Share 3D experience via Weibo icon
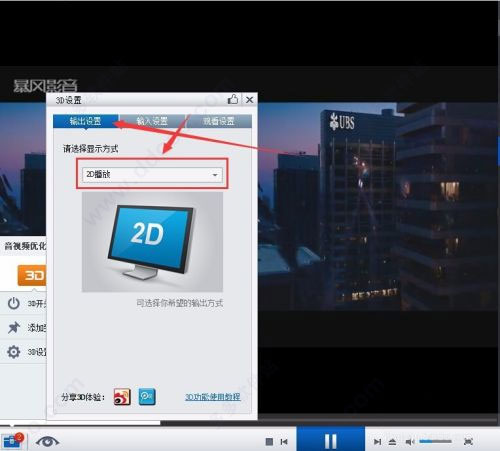The width and height of the screenshot is (500, 451). click(122, 397)
